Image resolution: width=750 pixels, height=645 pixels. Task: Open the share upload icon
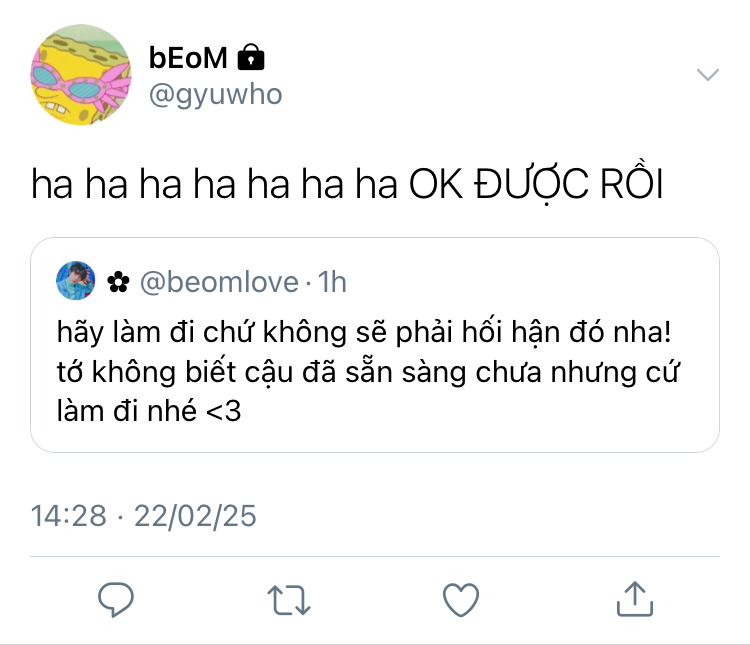[x=635, y=599]
